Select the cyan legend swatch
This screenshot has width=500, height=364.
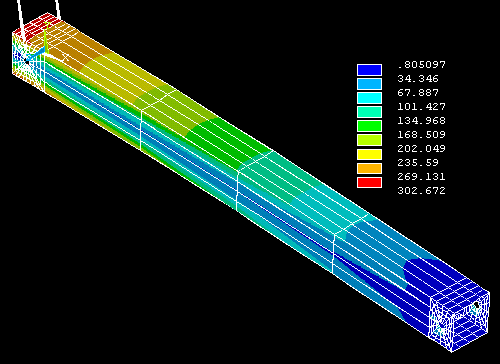click(x=369, y=98)
